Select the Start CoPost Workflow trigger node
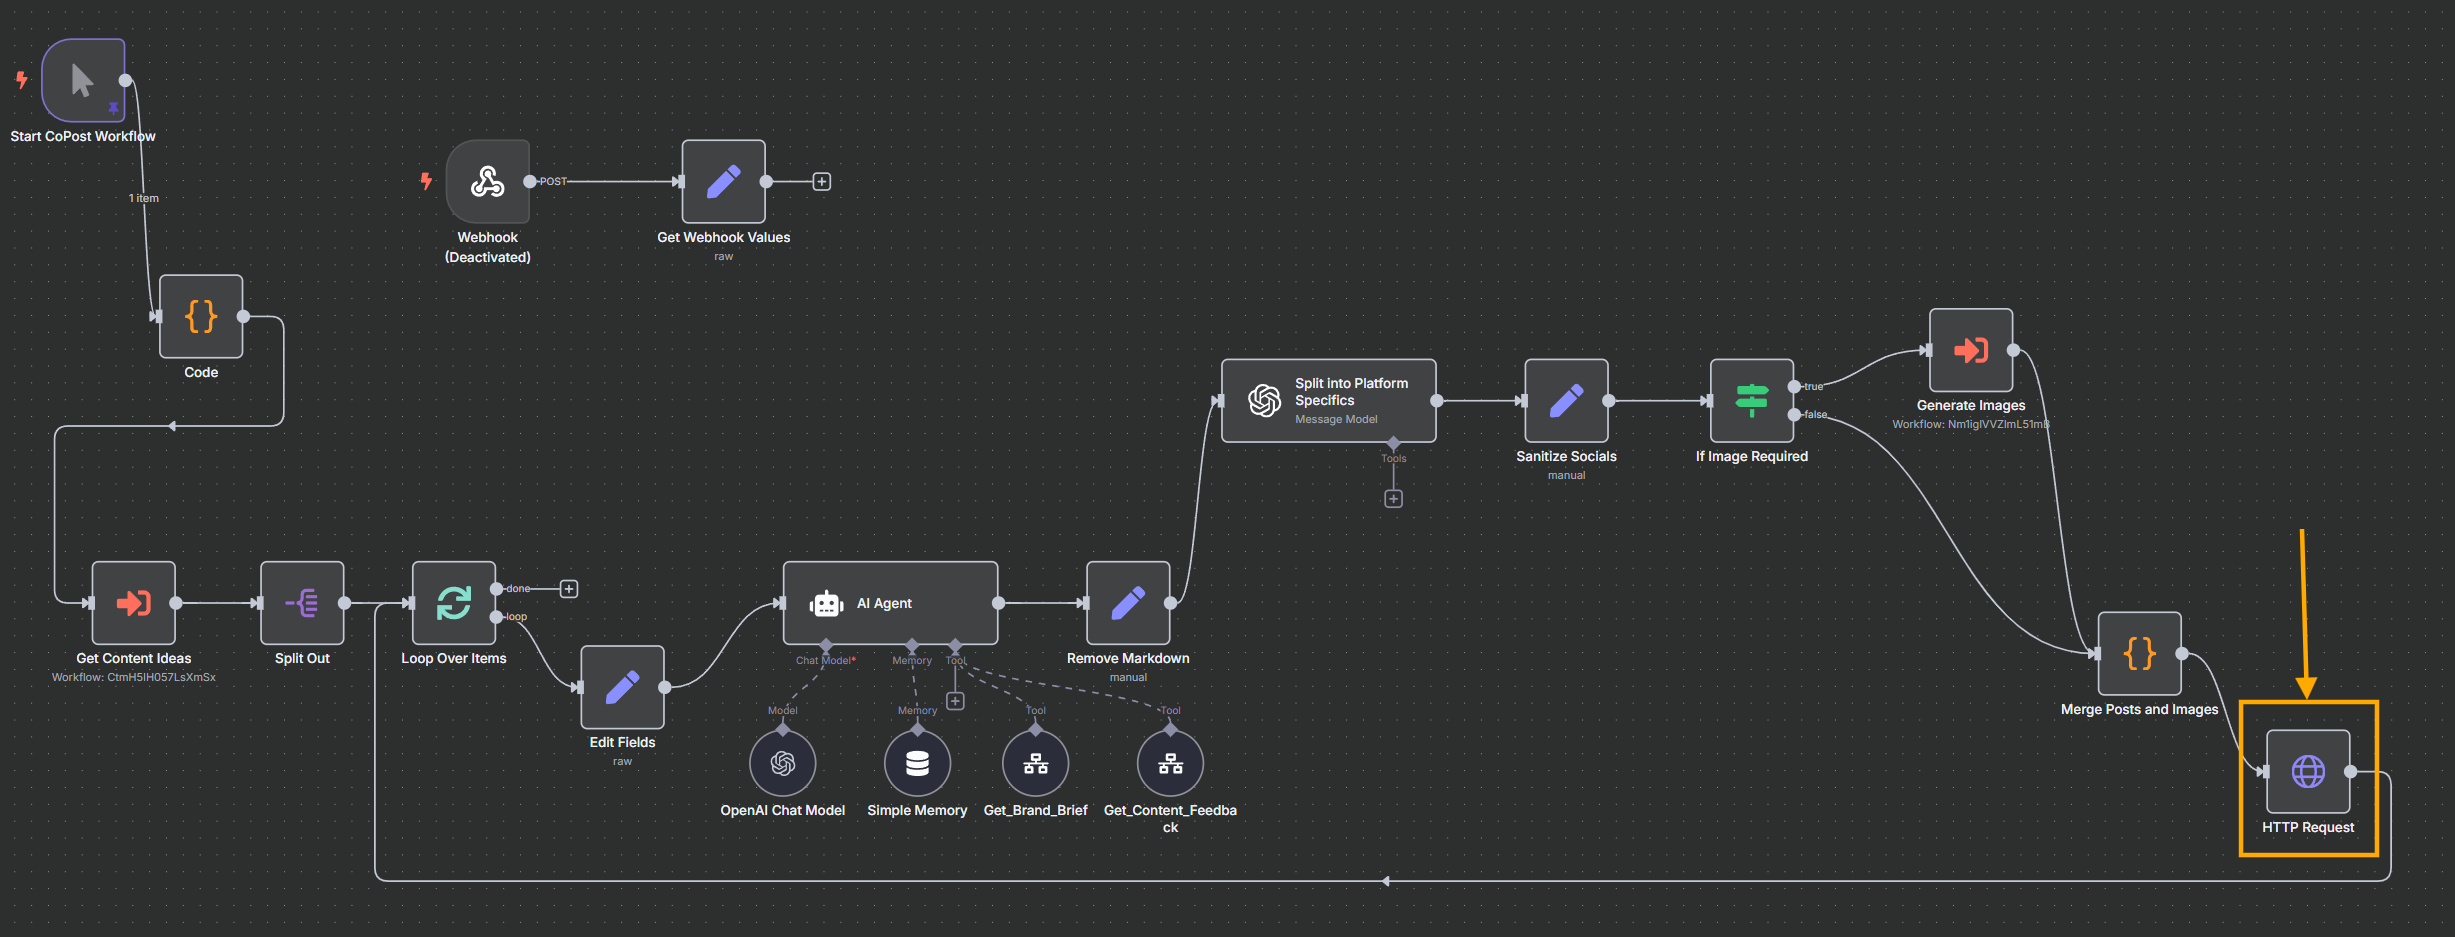2455x937 pixels. coord(83,80)
